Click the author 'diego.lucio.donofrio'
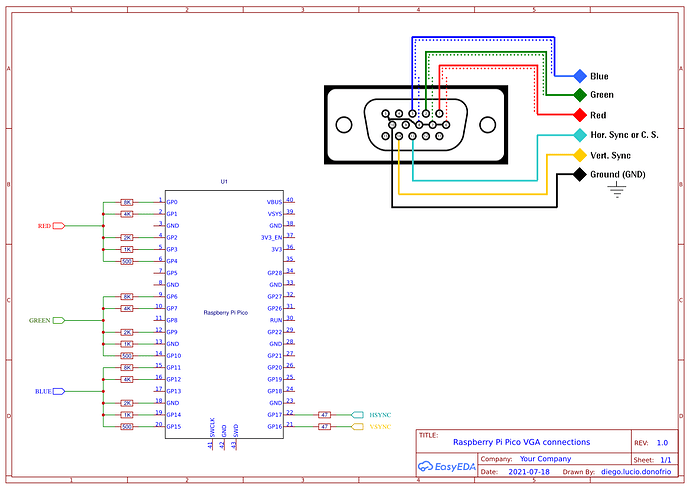690x488 pixels. pos(636,472)
